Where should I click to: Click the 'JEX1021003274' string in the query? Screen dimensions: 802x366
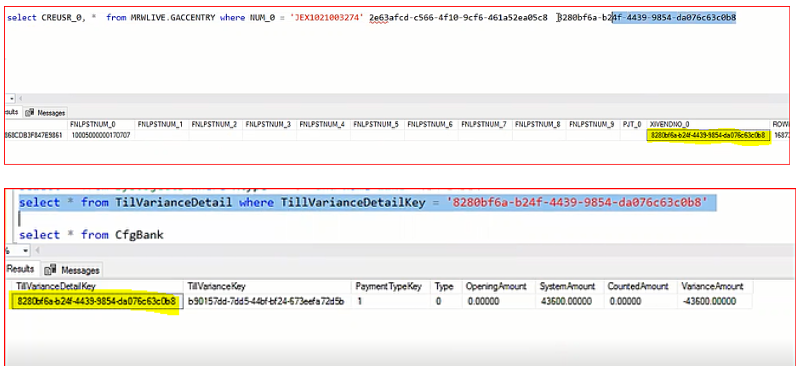coord(327,18)
